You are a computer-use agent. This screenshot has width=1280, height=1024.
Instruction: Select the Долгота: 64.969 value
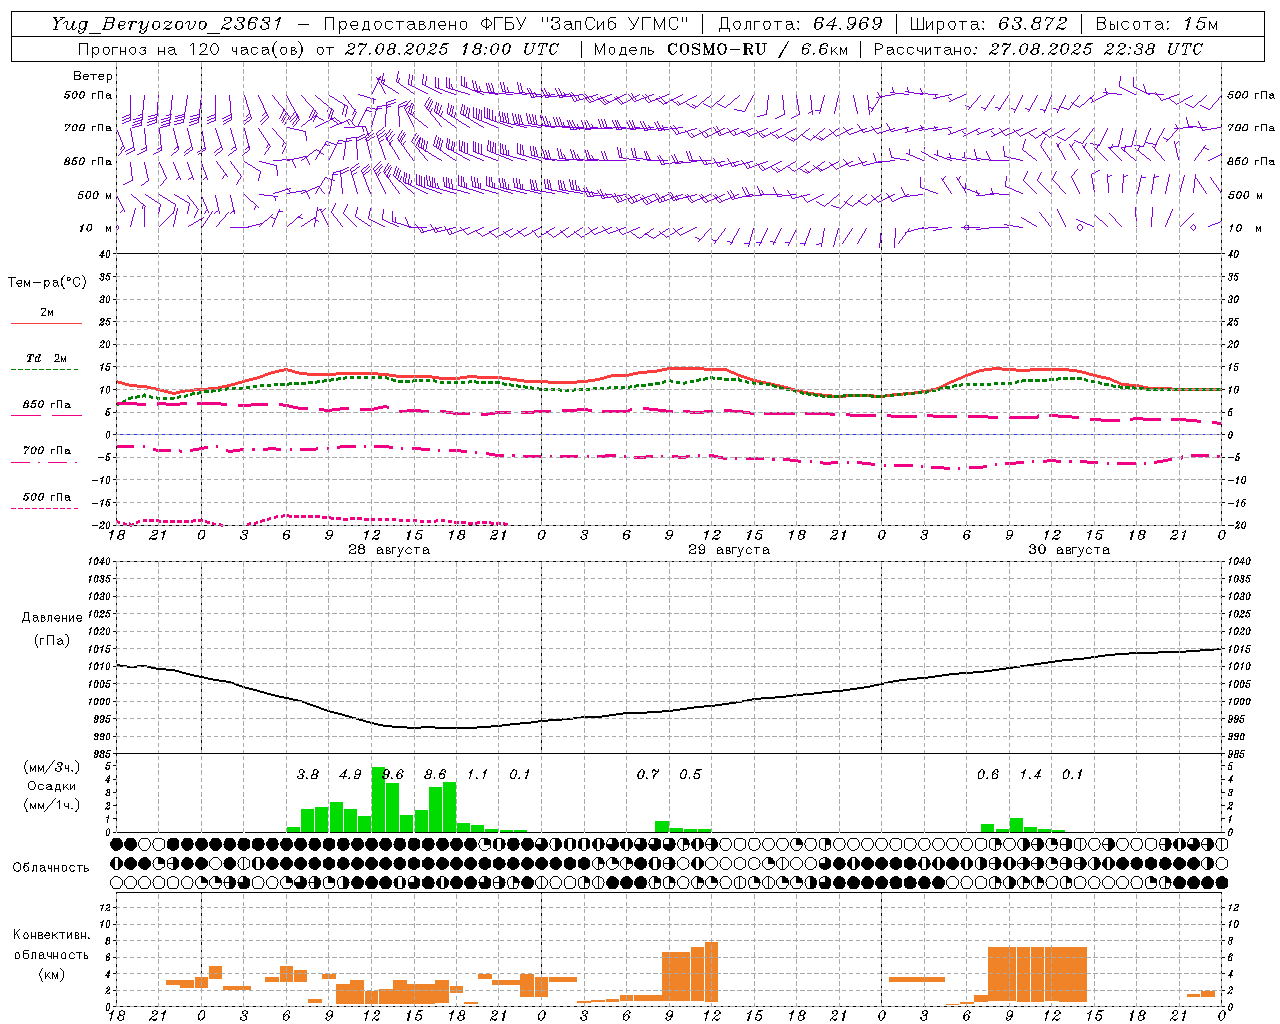click(800, 24)
